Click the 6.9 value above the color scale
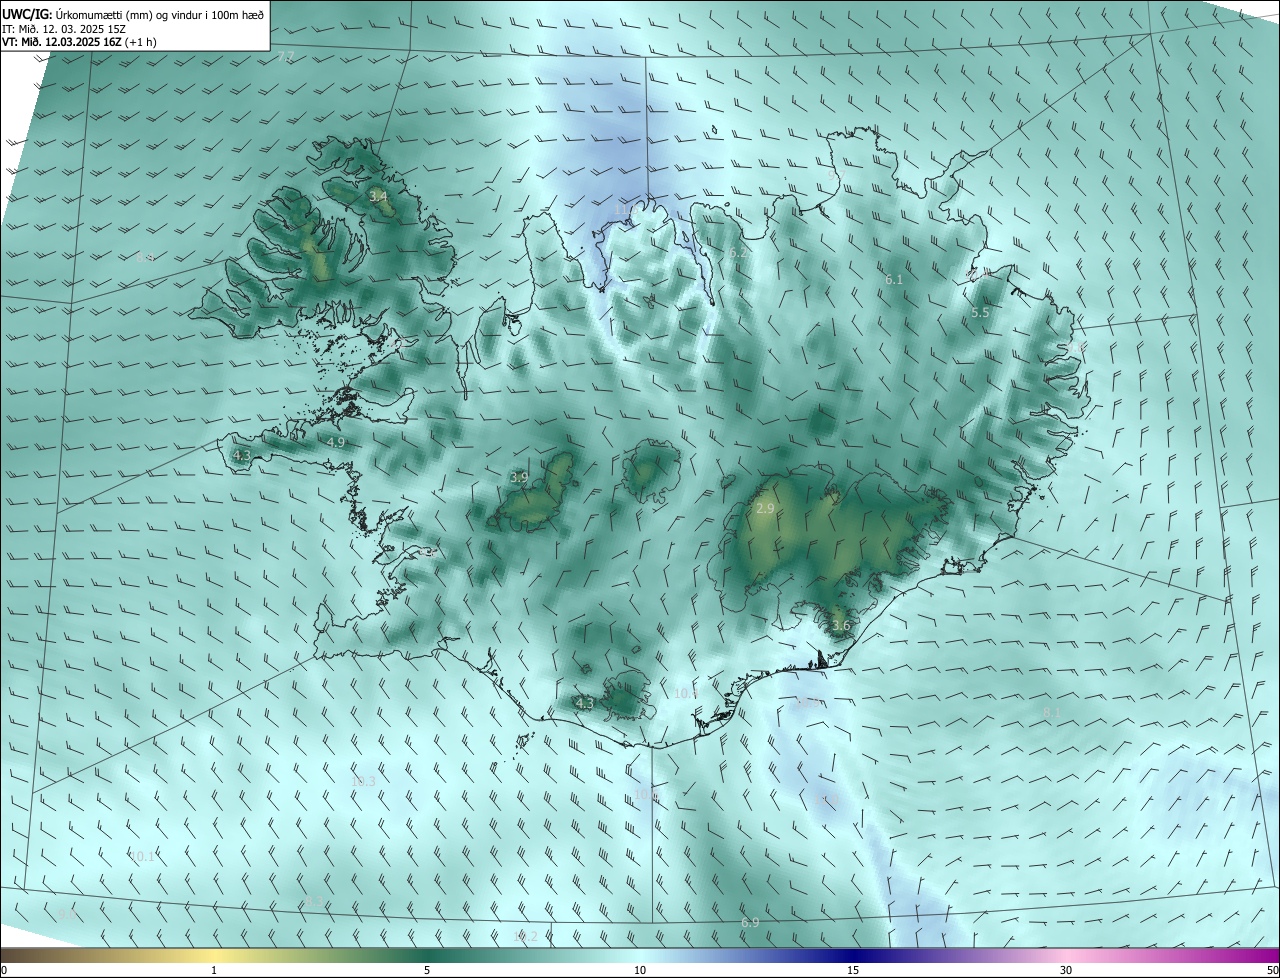The height and width of the screenshot is (978, 1280). coord(750,922)
